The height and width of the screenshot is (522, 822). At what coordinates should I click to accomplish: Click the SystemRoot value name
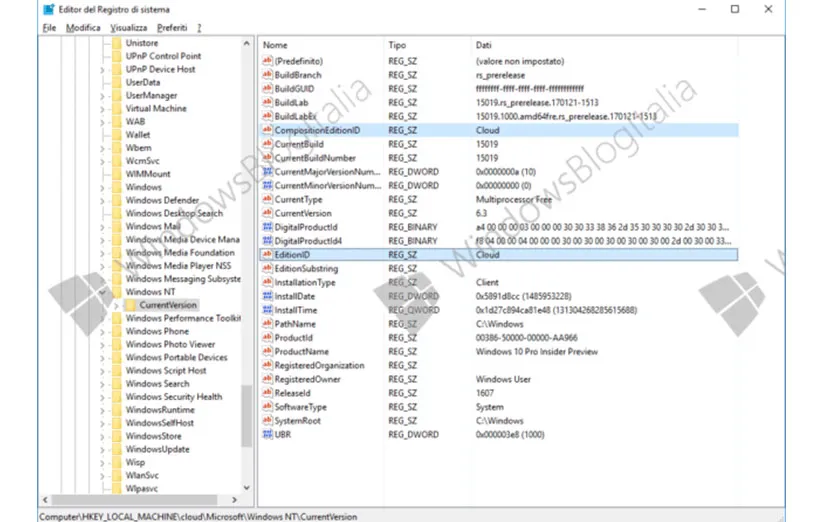click(297, 421)
